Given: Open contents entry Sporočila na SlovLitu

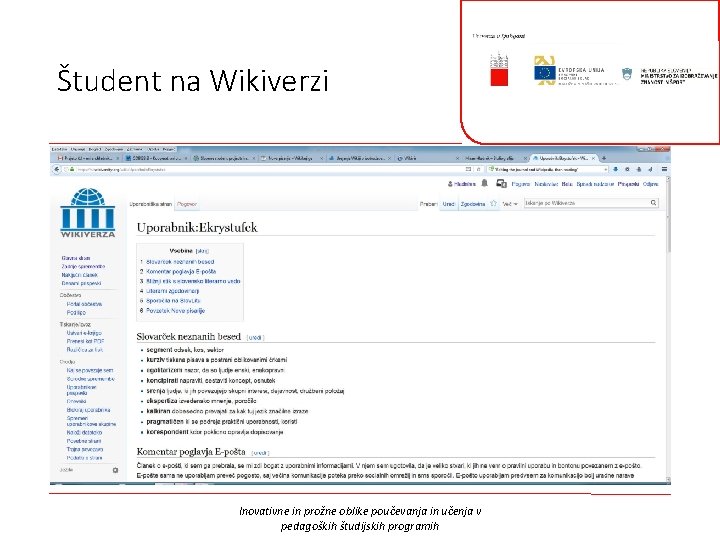Looking at the screenshot, I should tap(173, 301).
